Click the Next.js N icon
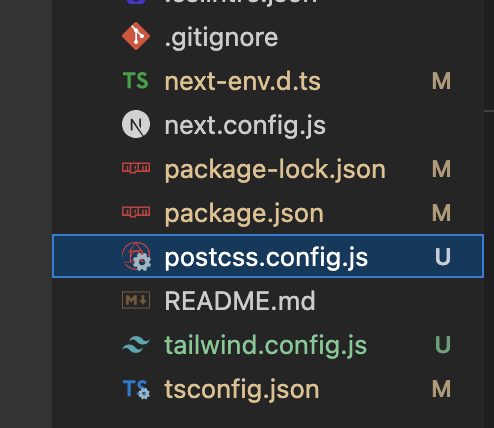The height and width of the screenshot is (428, 494). click(x=136, y=124)
